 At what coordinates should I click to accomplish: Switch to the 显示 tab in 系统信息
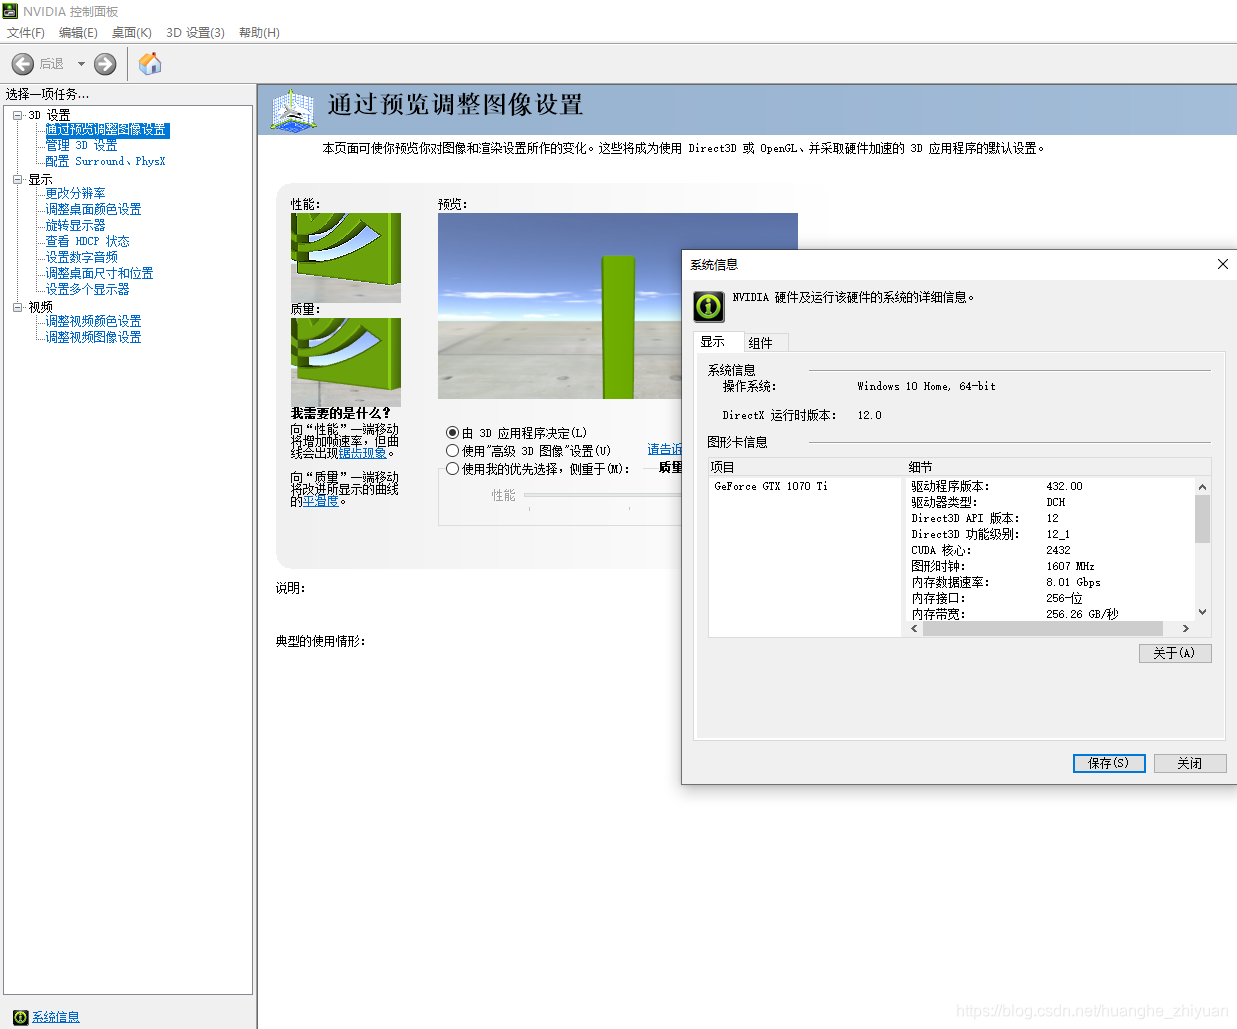pyautogui.click(x=718, y=342)
